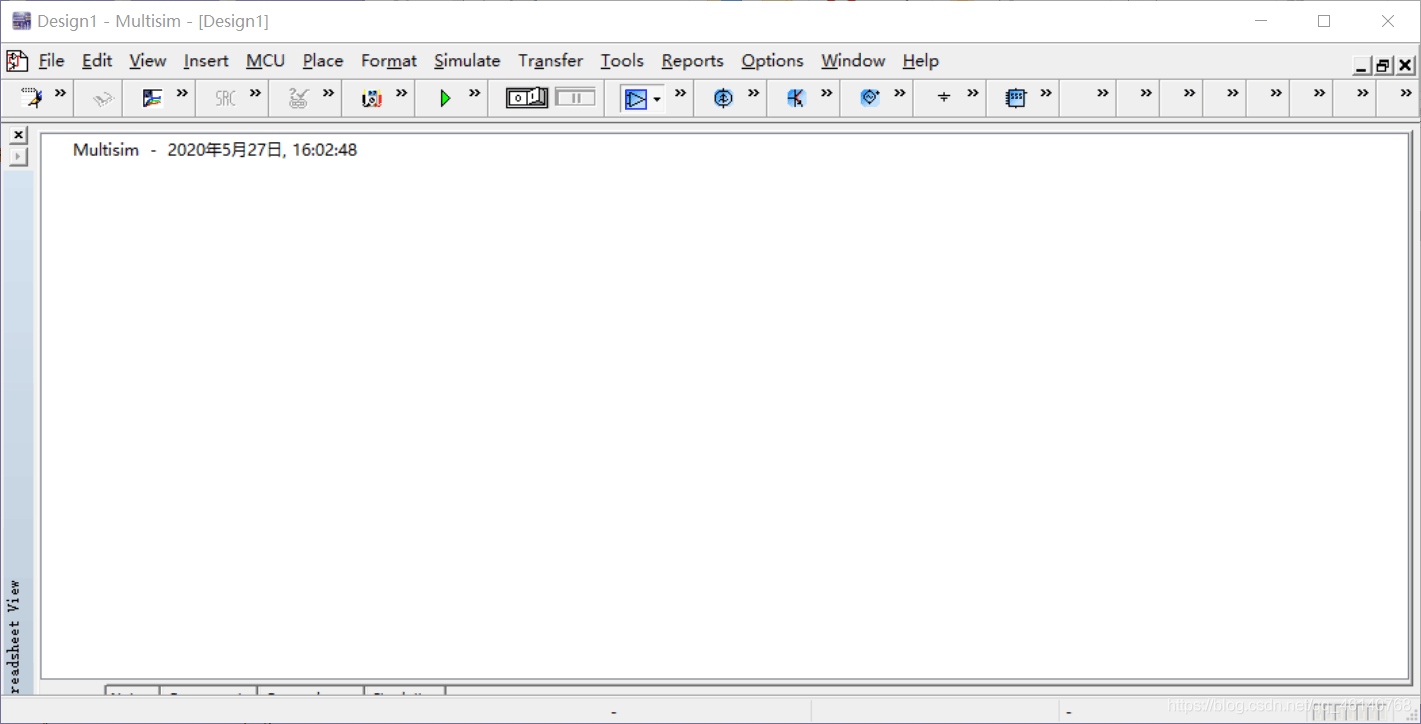
Task: Expand chevron next to rules check icon
Action: 328,93
